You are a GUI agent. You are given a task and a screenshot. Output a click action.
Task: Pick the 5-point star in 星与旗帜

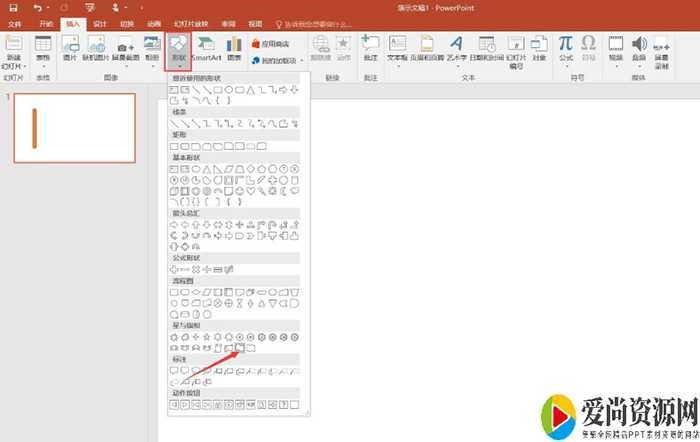[x=207, y=336]
